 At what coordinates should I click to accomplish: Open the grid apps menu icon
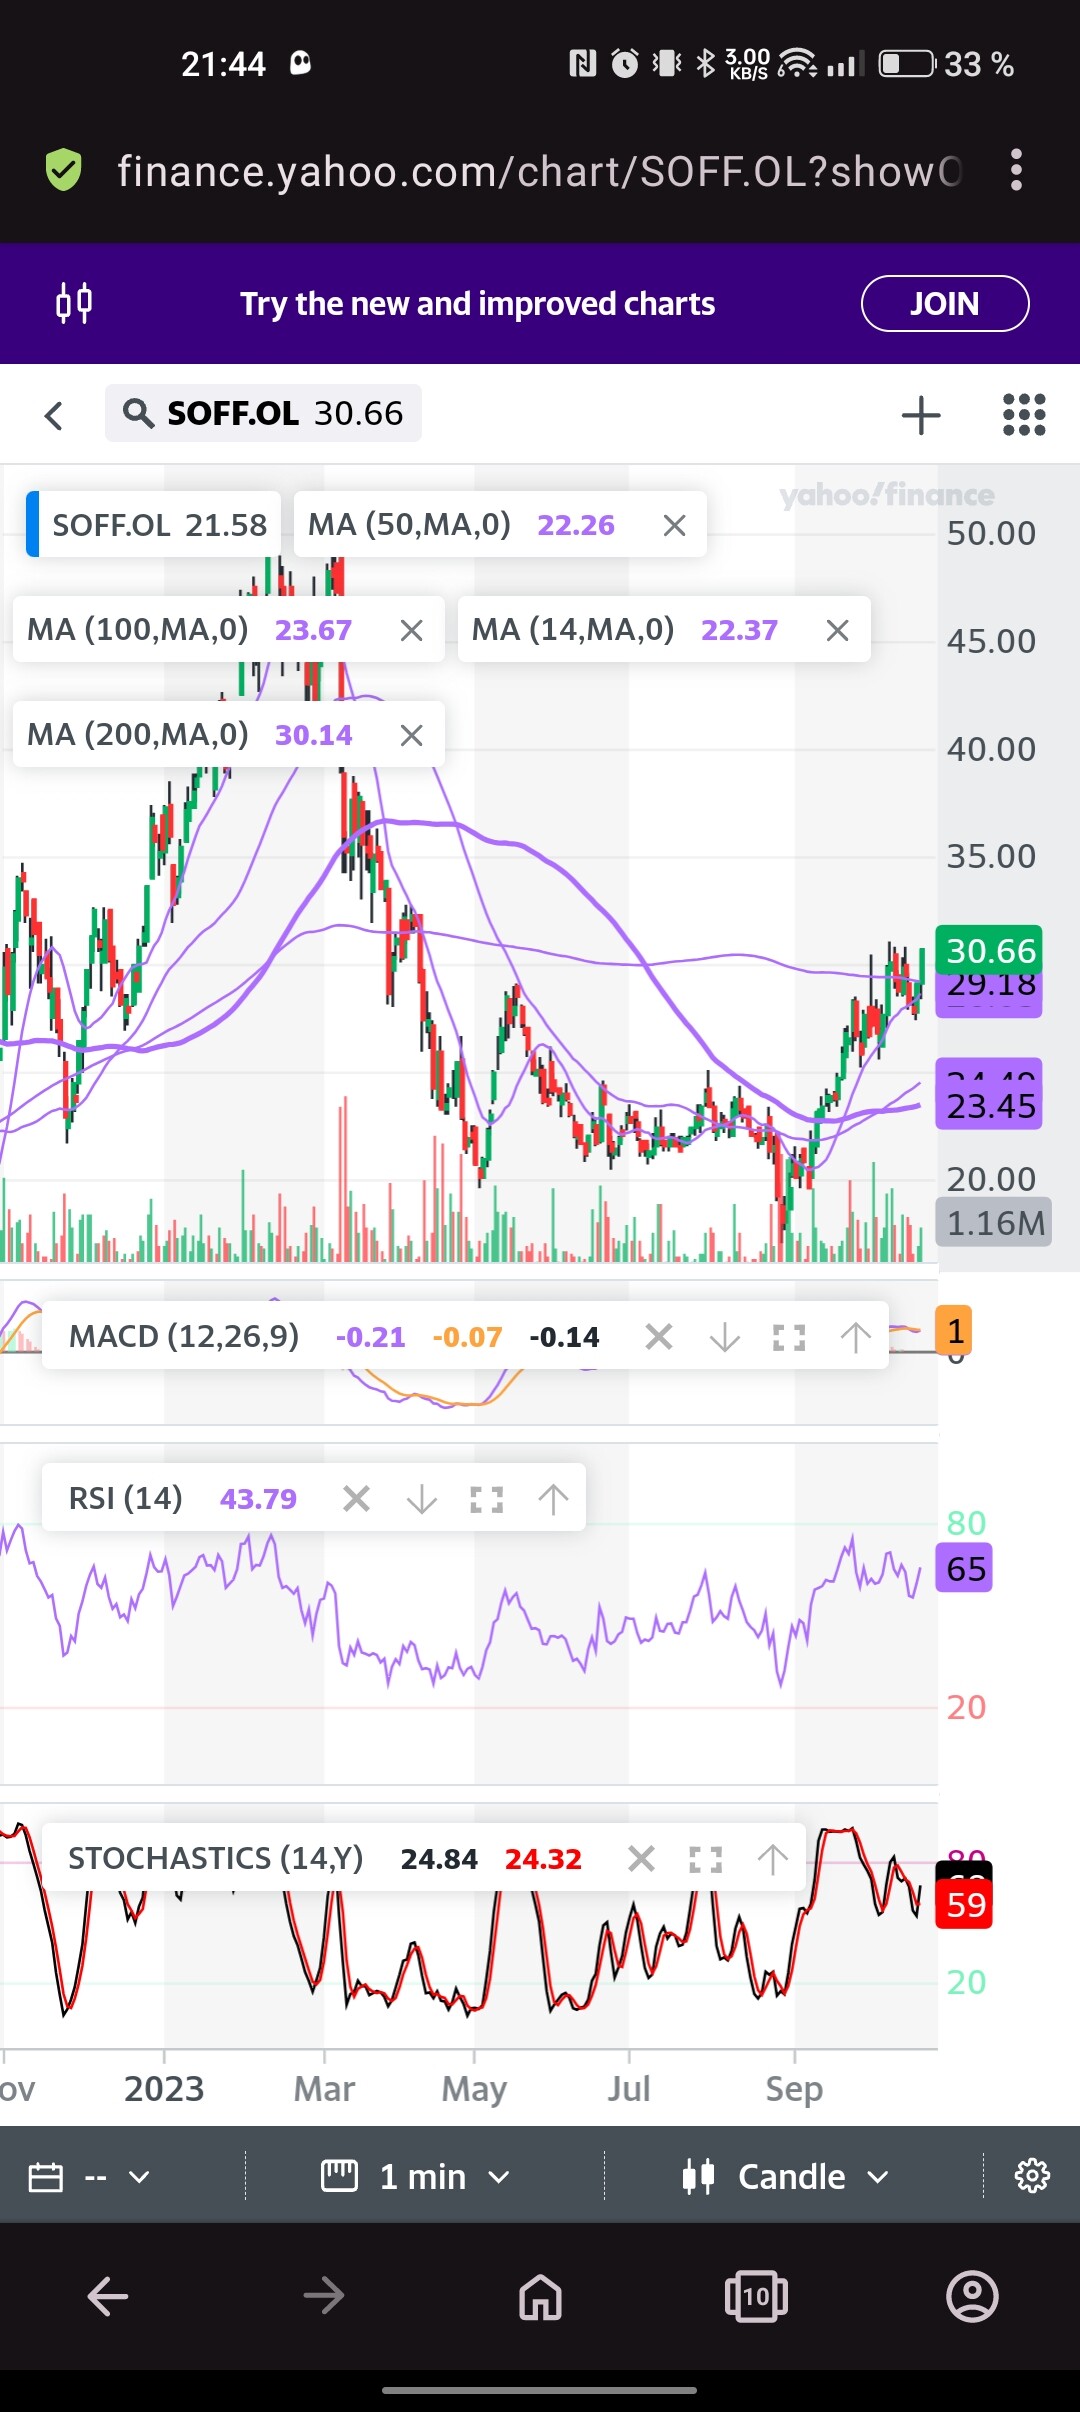pyautogui.click(x=1023, y=415)
